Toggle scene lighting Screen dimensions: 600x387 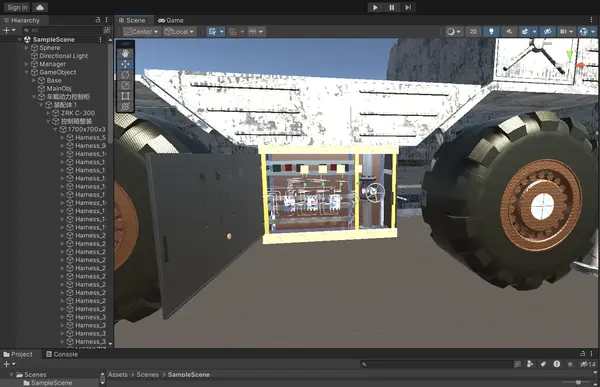(x=491, y=32)
